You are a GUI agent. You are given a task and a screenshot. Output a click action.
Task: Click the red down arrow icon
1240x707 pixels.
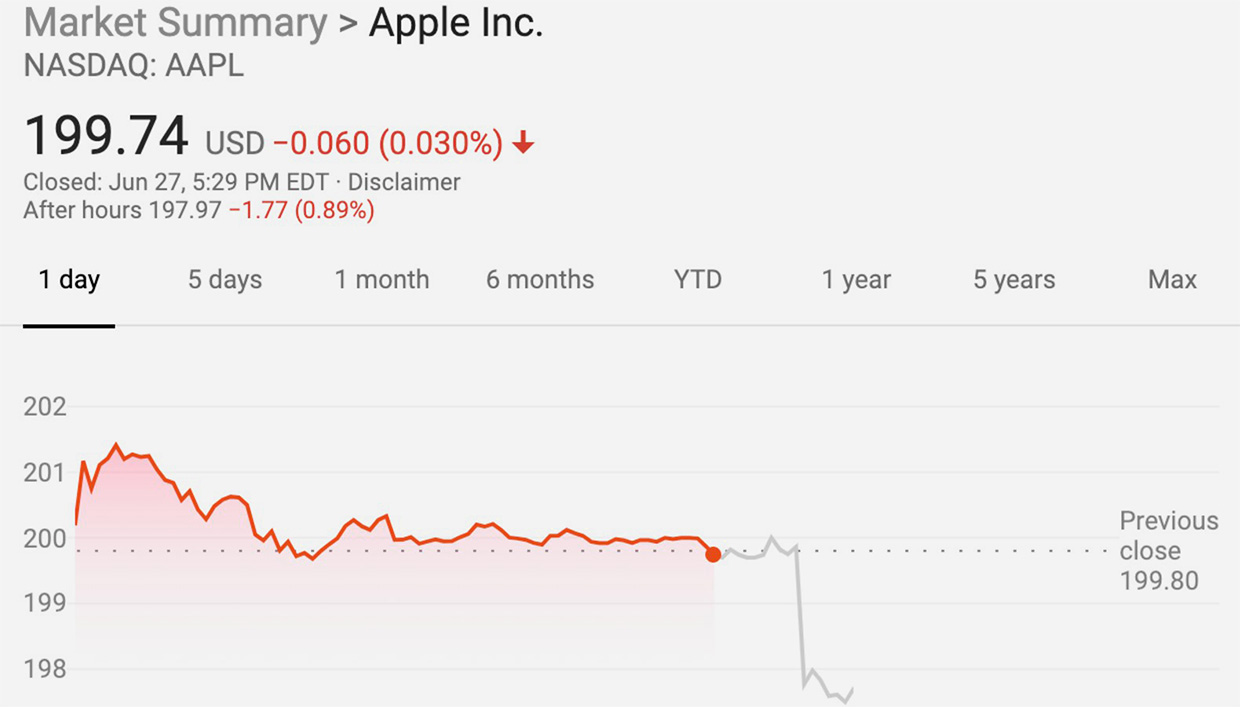click(x=523, y=145)
